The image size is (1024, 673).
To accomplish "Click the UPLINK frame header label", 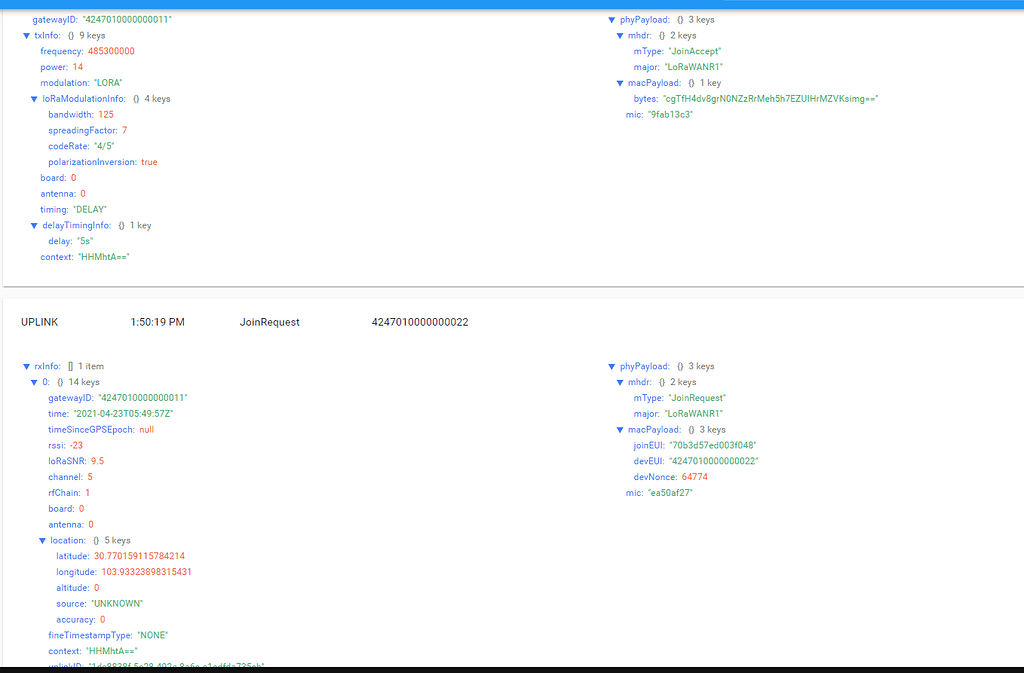I will pos(40,322).
